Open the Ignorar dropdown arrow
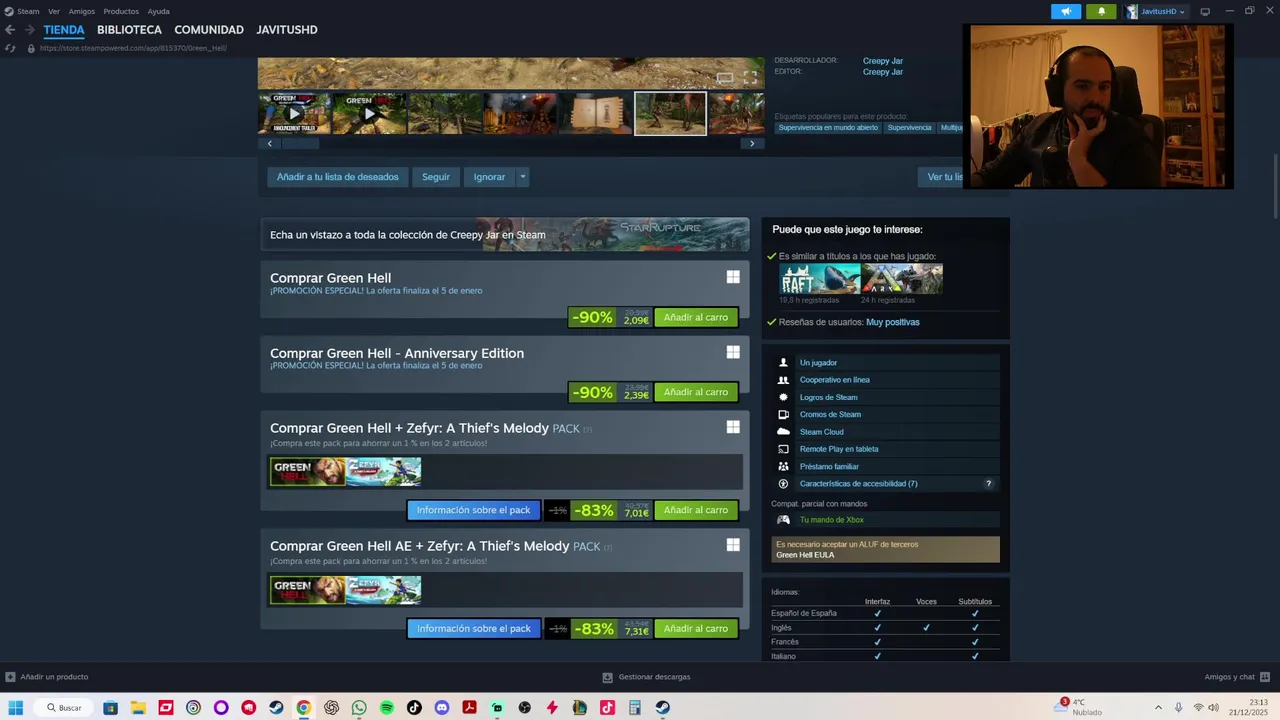This screenshot has height=720, width=1280. [522, 177]
